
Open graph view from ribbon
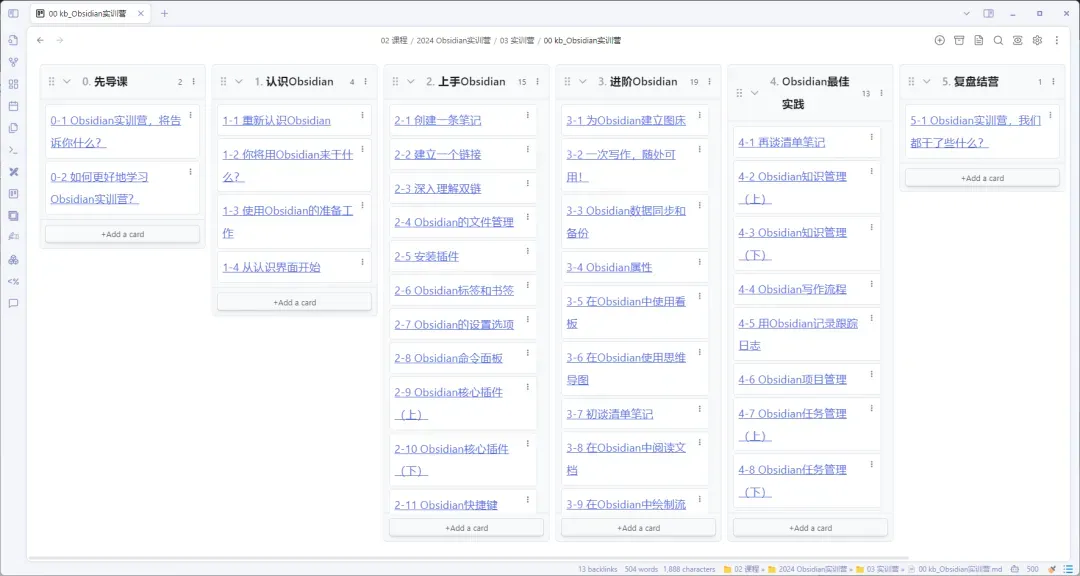point(13,62)
